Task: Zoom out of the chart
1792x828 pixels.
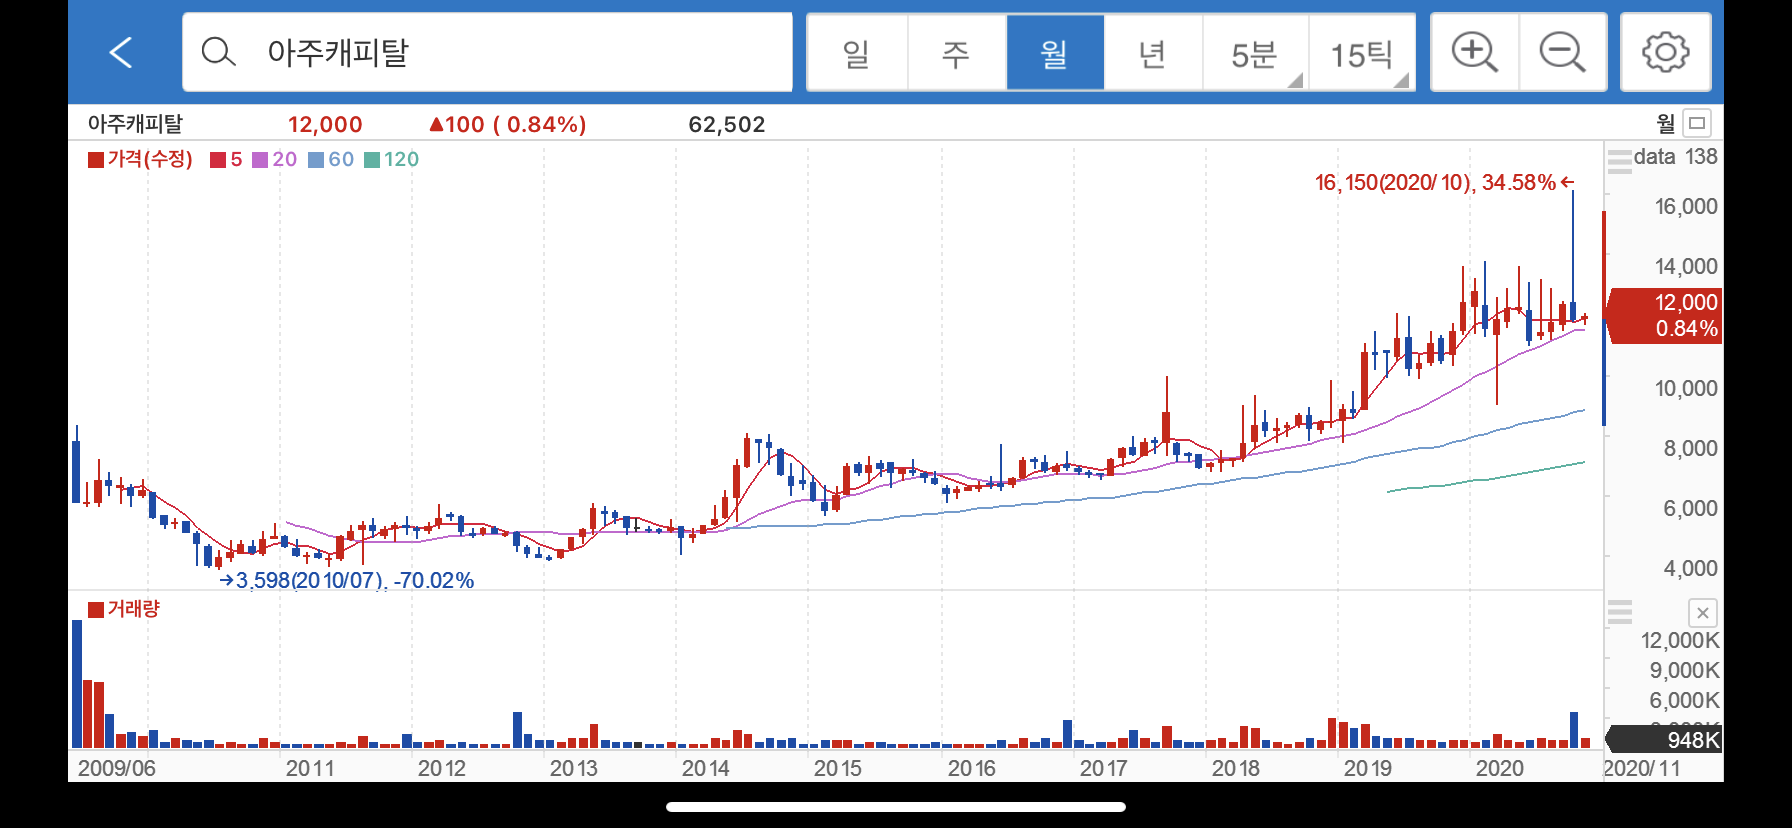Action: pos(1563,52)
